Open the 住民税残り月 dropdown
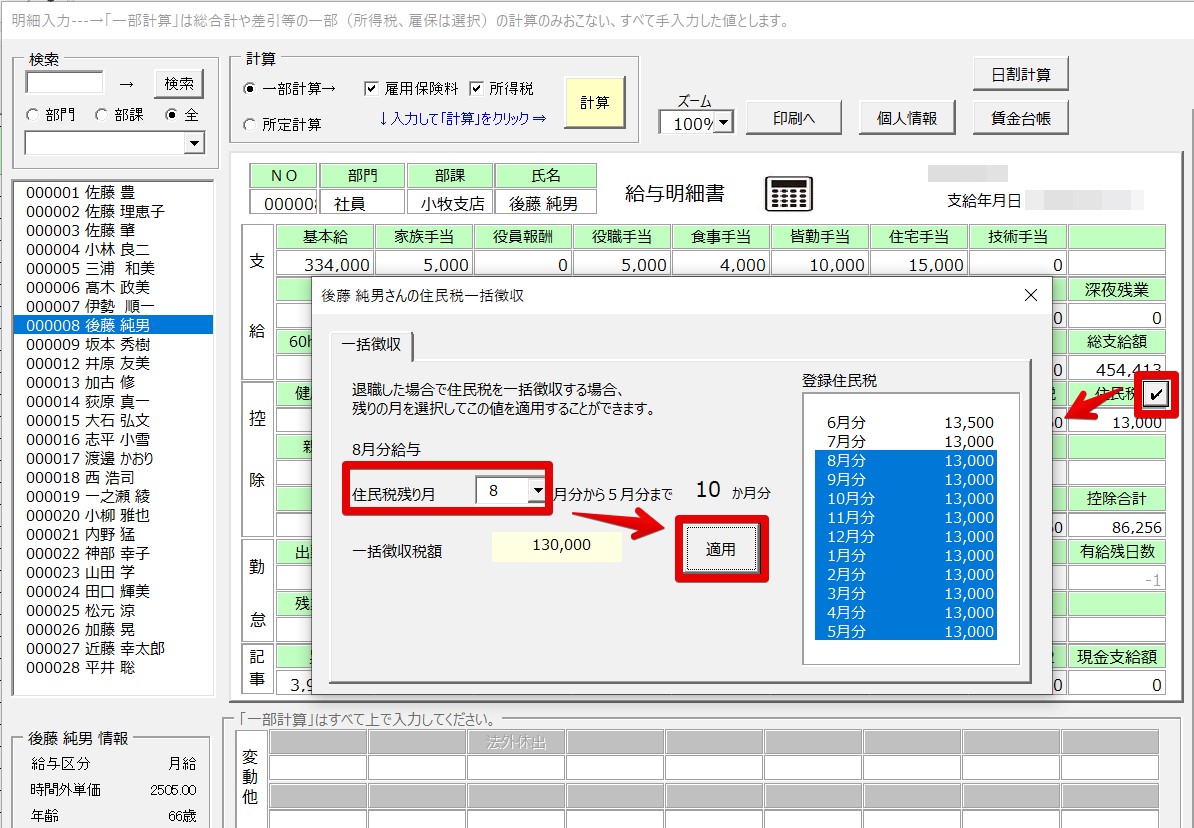The height and width of the screenshot is (828, 1194). [537, 491]
